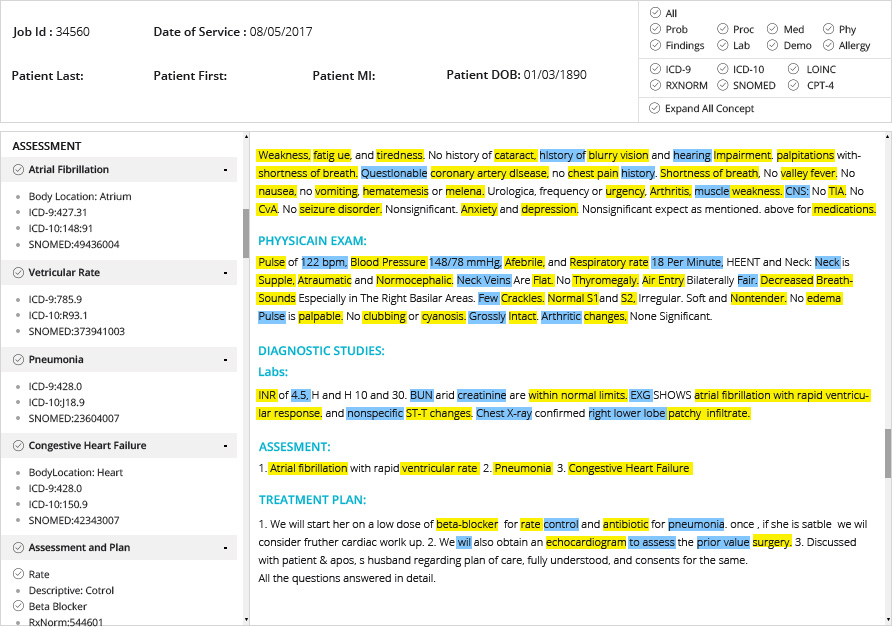Click the check icon beside Assessment and Plan

18,547
